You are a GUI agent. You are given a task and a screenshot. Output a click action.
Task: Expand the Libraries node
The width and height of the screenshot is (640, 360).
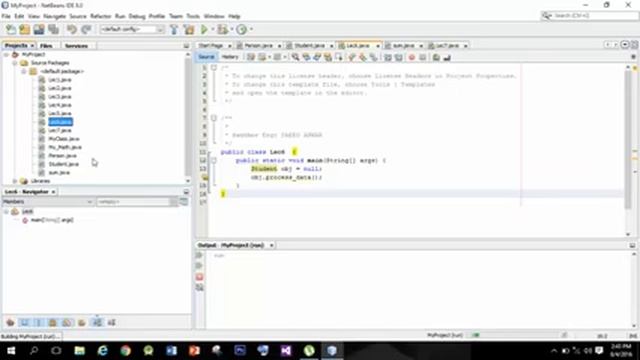point(15,181)
